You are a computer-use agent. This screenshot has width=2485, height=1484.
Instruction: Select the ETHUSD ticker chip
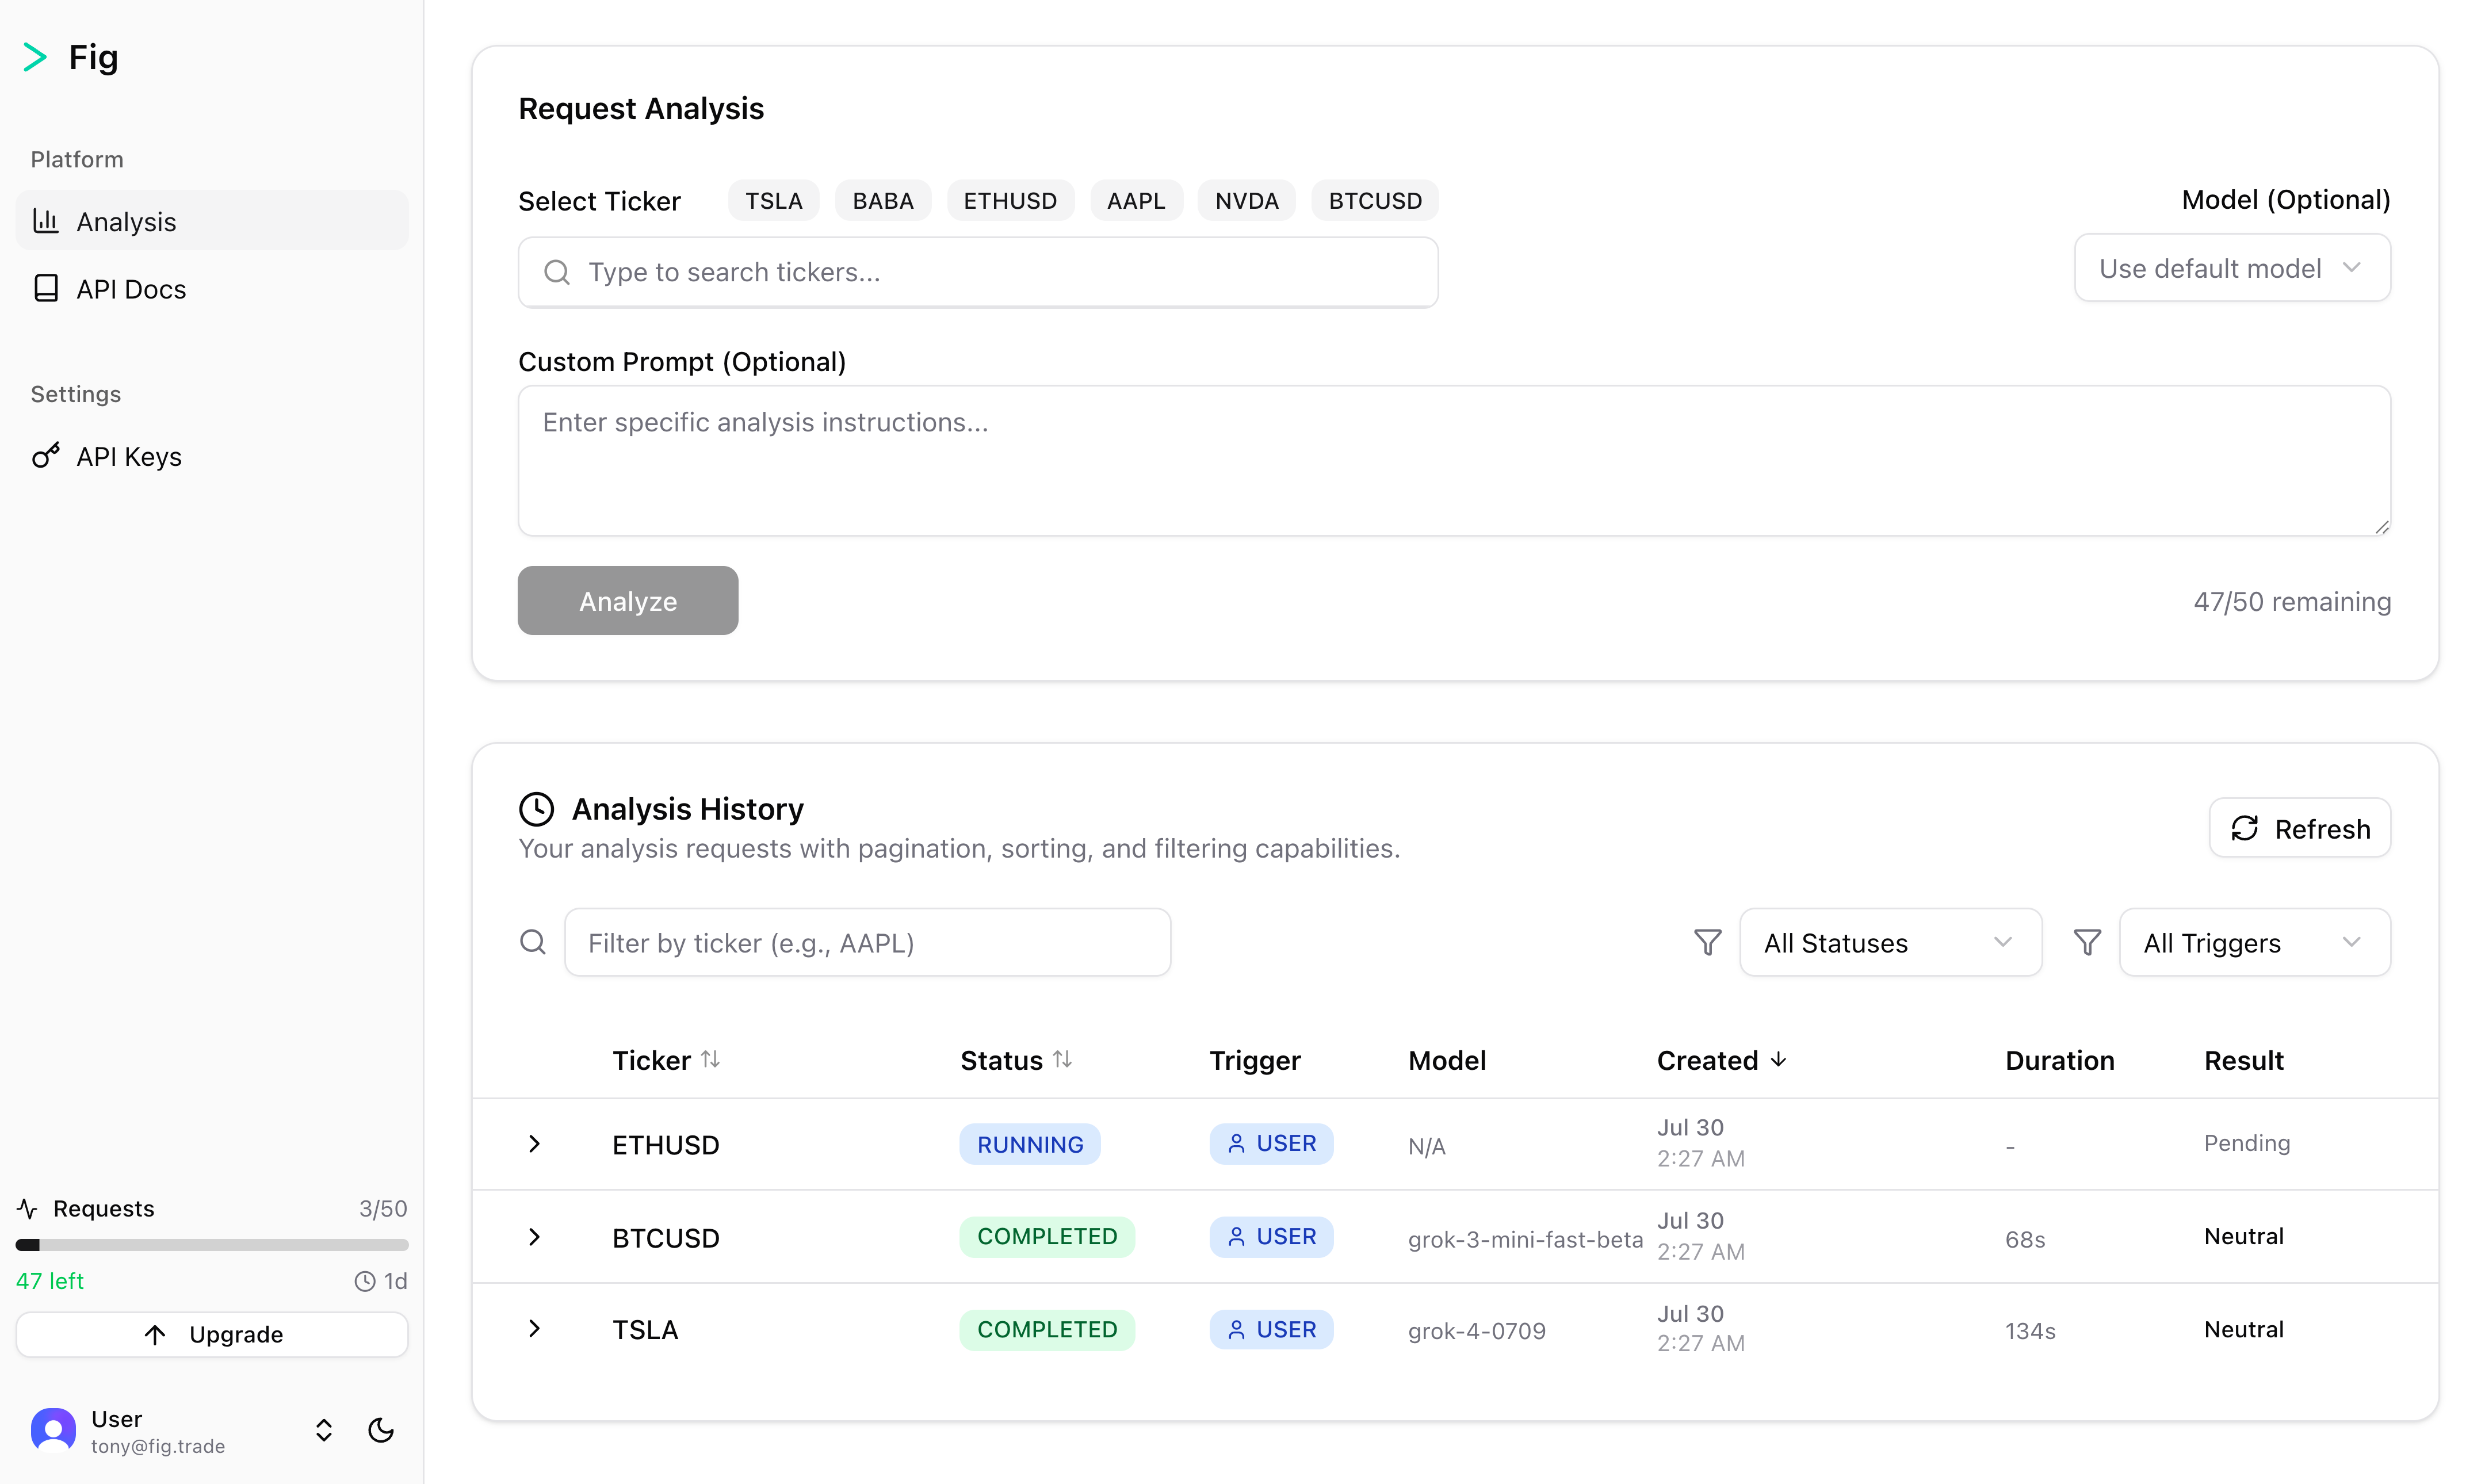click(1010, 200)
